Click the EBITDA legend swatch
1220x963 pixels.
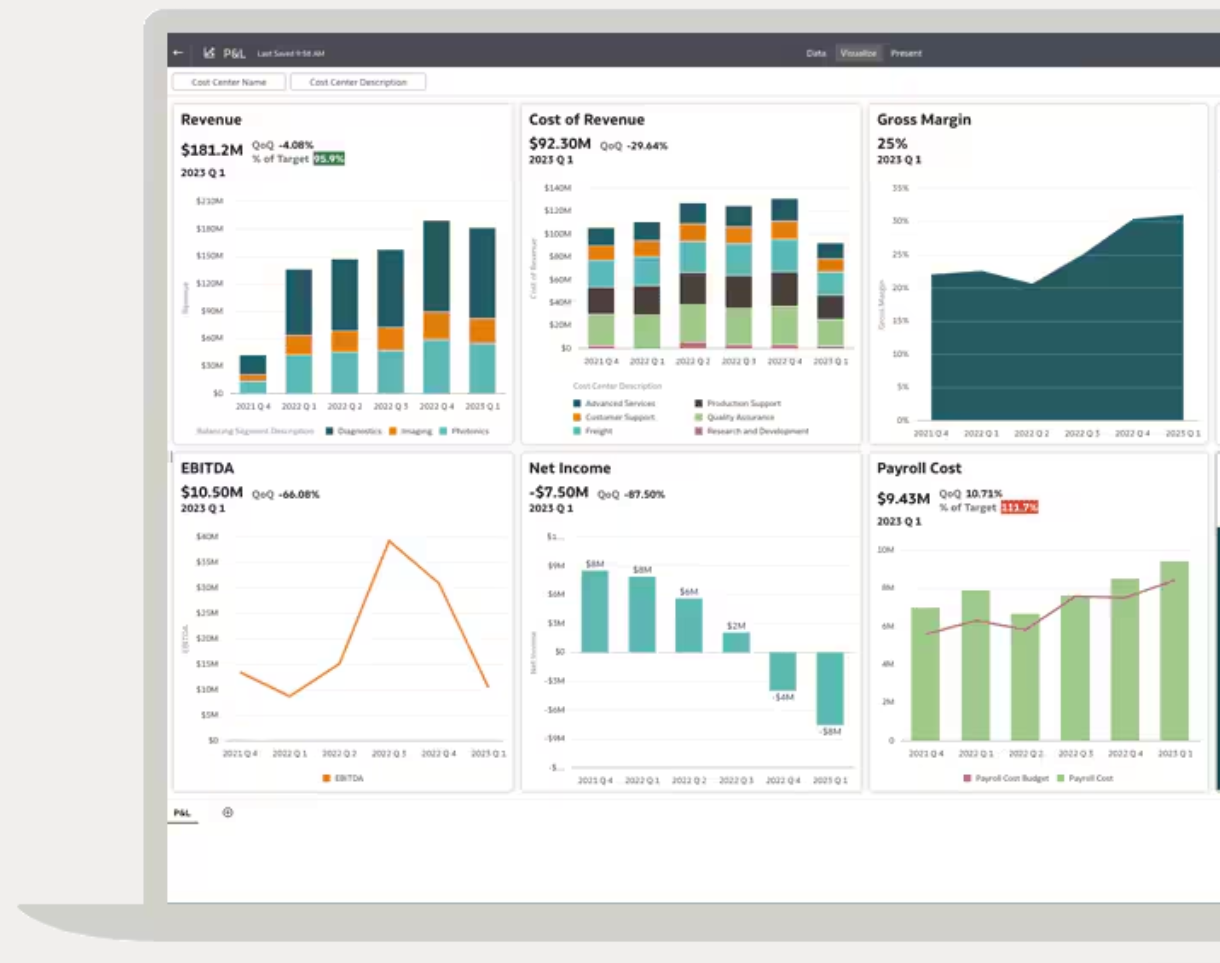point(327,777)
